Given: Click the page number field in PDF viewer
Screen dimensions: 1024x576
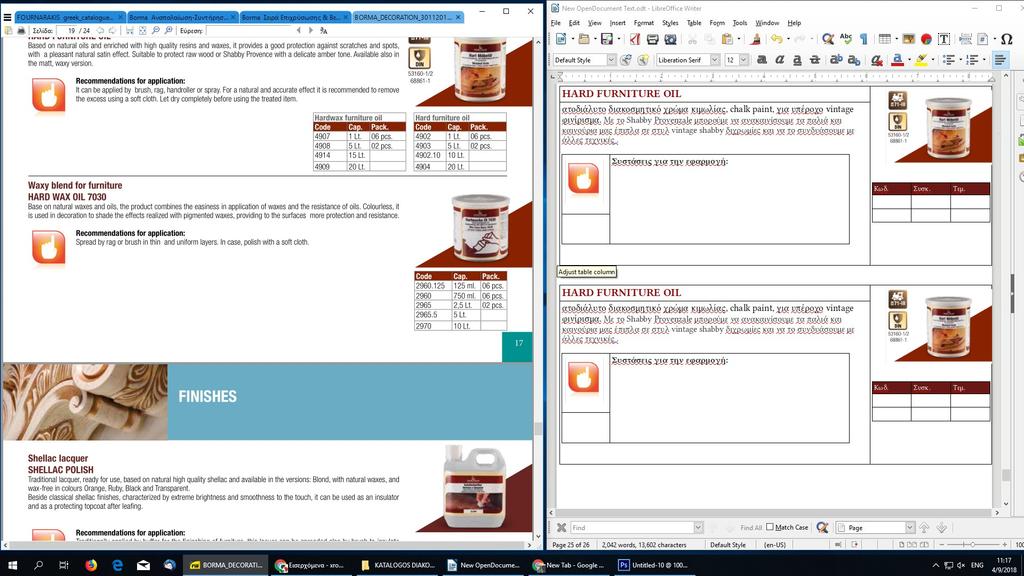Looking at the screenshot, I should pyautogui.click(x=67, y=30).
